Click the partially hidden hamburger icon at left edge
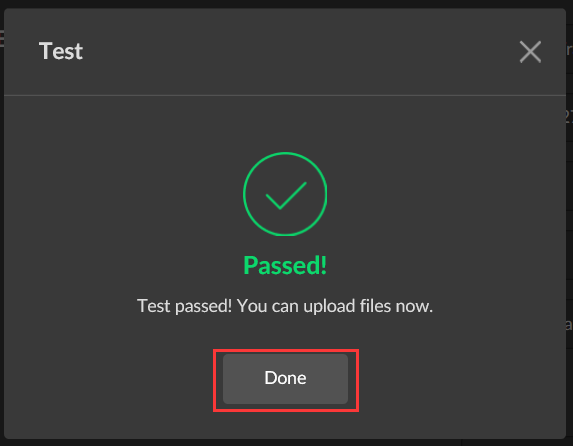This screenshot has height=446, width=573. coord(2,39)
